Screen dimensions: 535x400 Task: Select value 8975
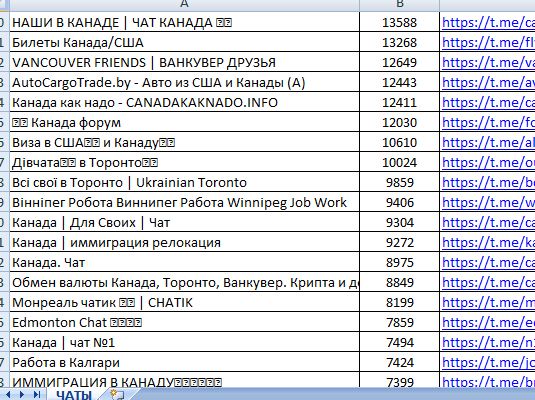click(x=400, y=262)
